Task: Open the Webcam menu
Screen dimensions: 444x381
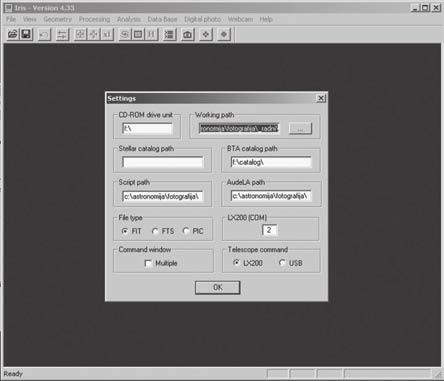Action: (240, 19)
